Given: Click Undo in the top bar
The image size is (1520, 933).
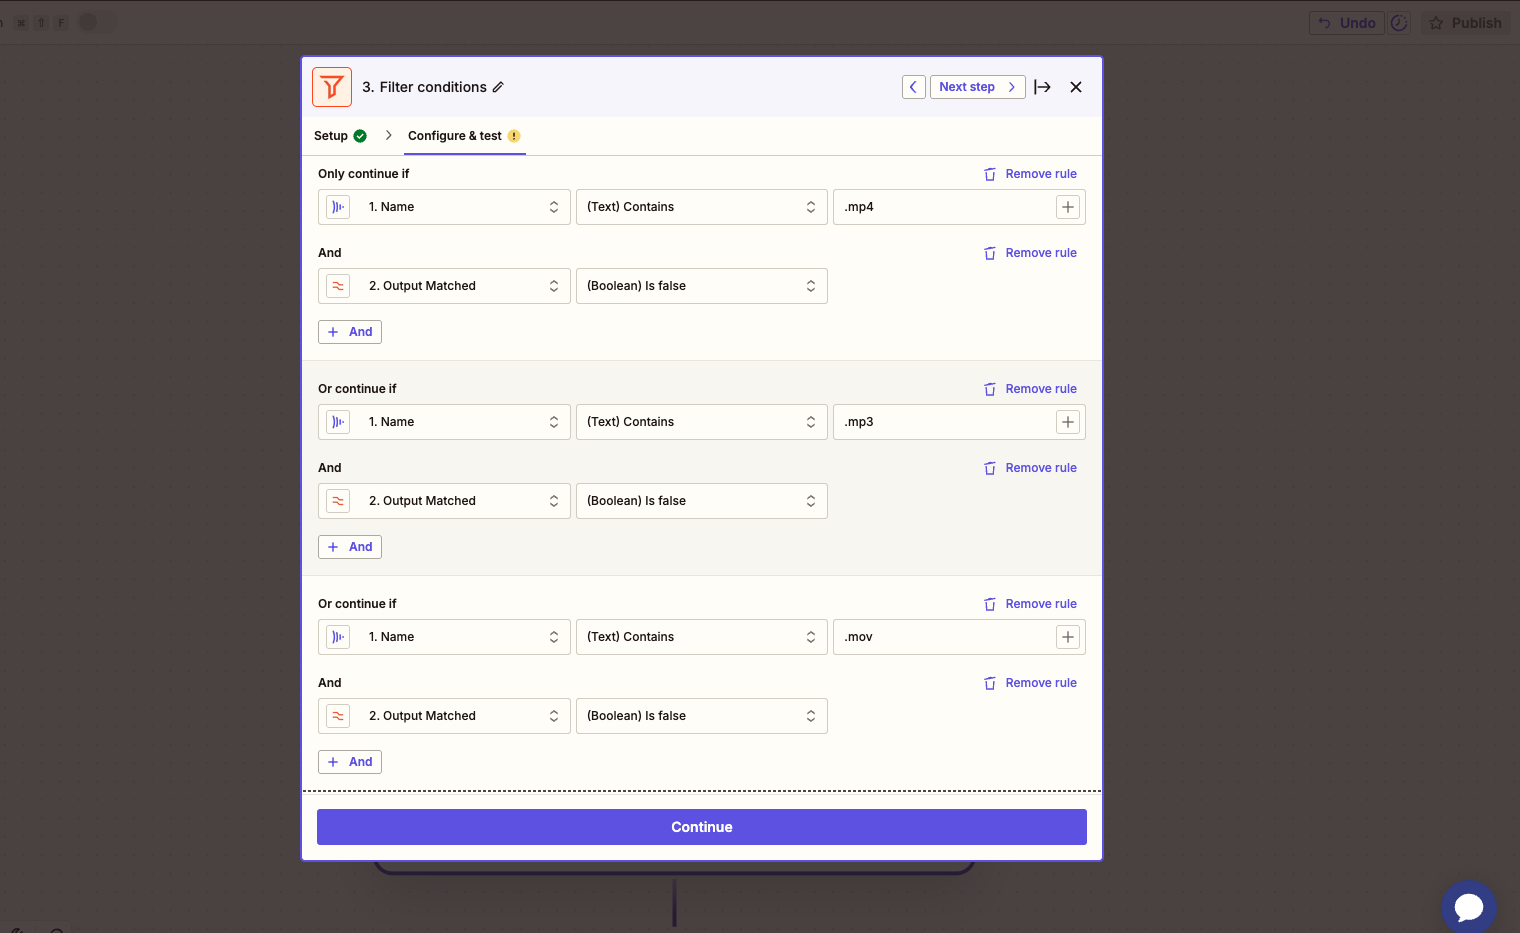Looking at the screenshot, I should click(x=1347, y=23).
